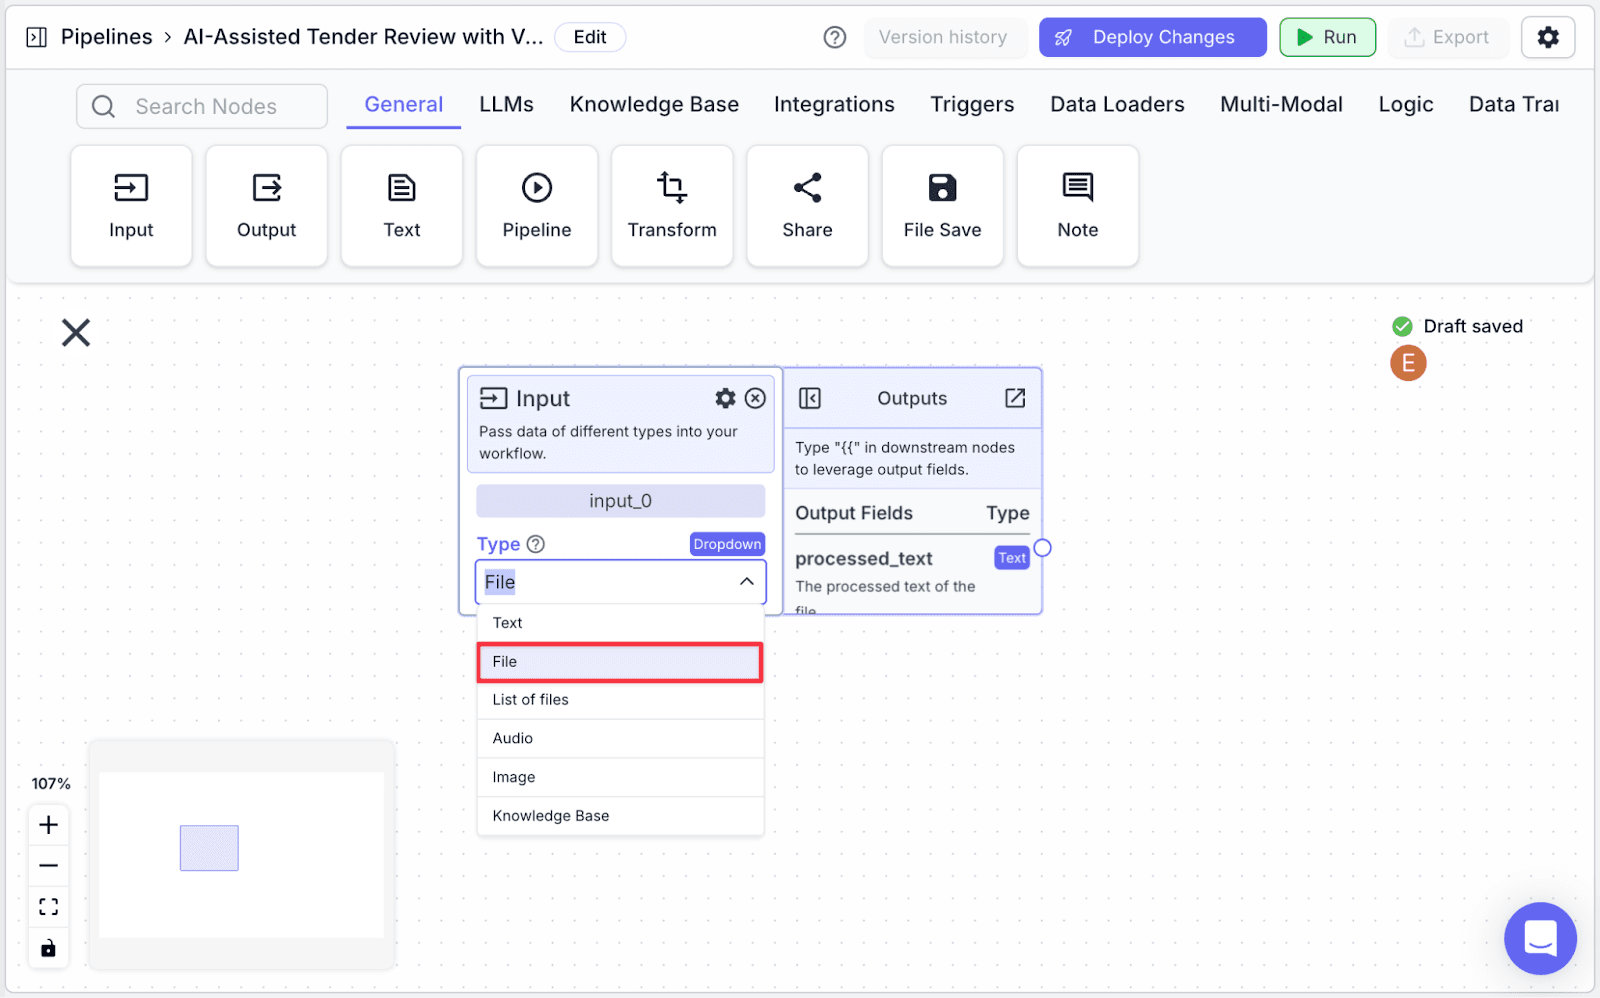1600x998 pixels.
Task: Collapse the Type dropdown chevron
Action: coord(747,582)
